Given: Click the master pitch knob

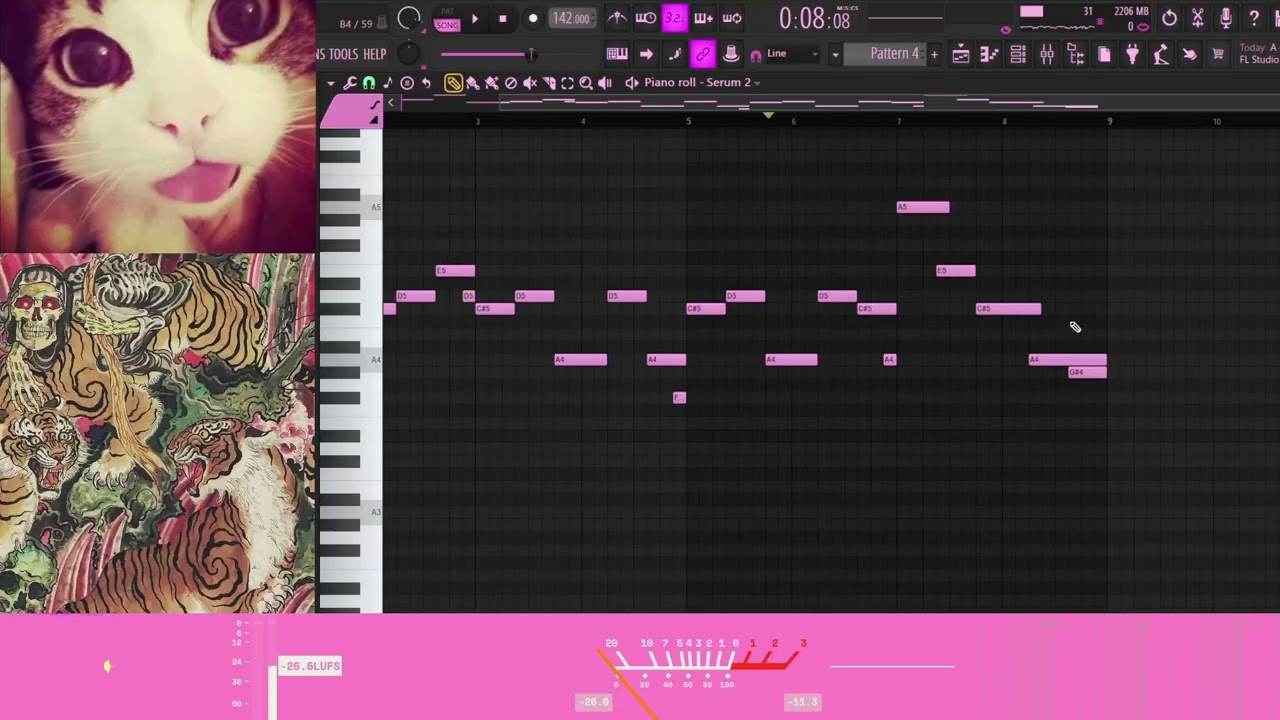Looking at the screenshot, I should tap(408, 54).
